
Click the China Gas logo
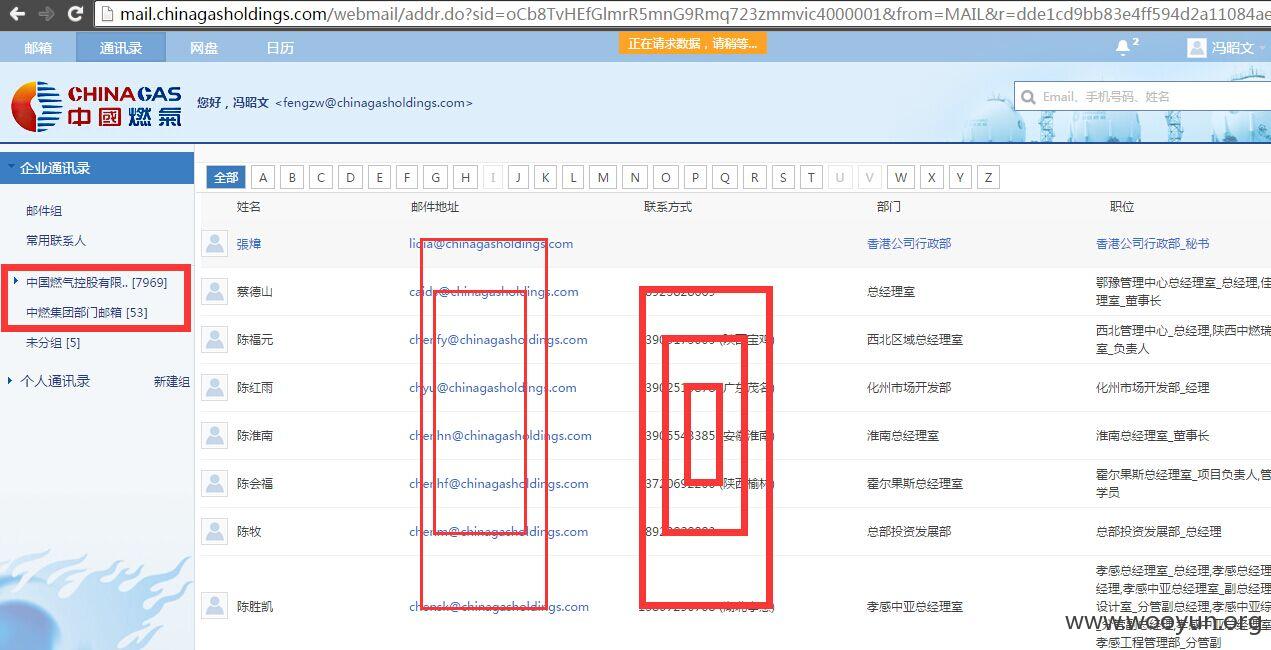96,106
